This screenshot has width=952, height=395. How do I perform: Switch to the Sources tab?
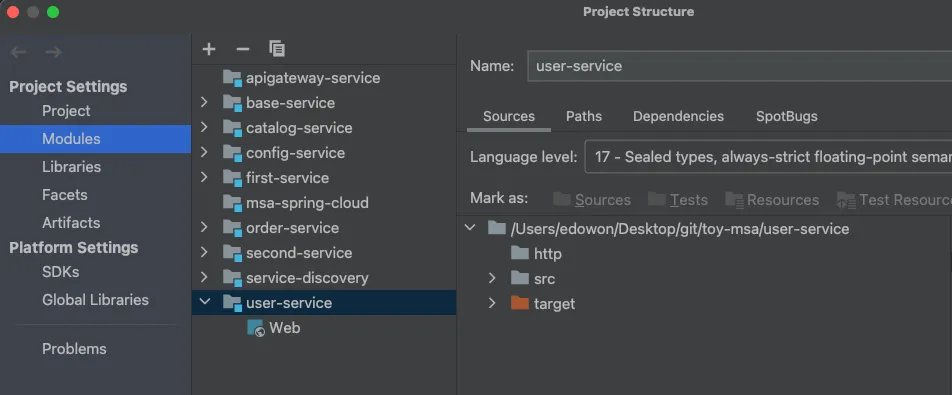509,116
